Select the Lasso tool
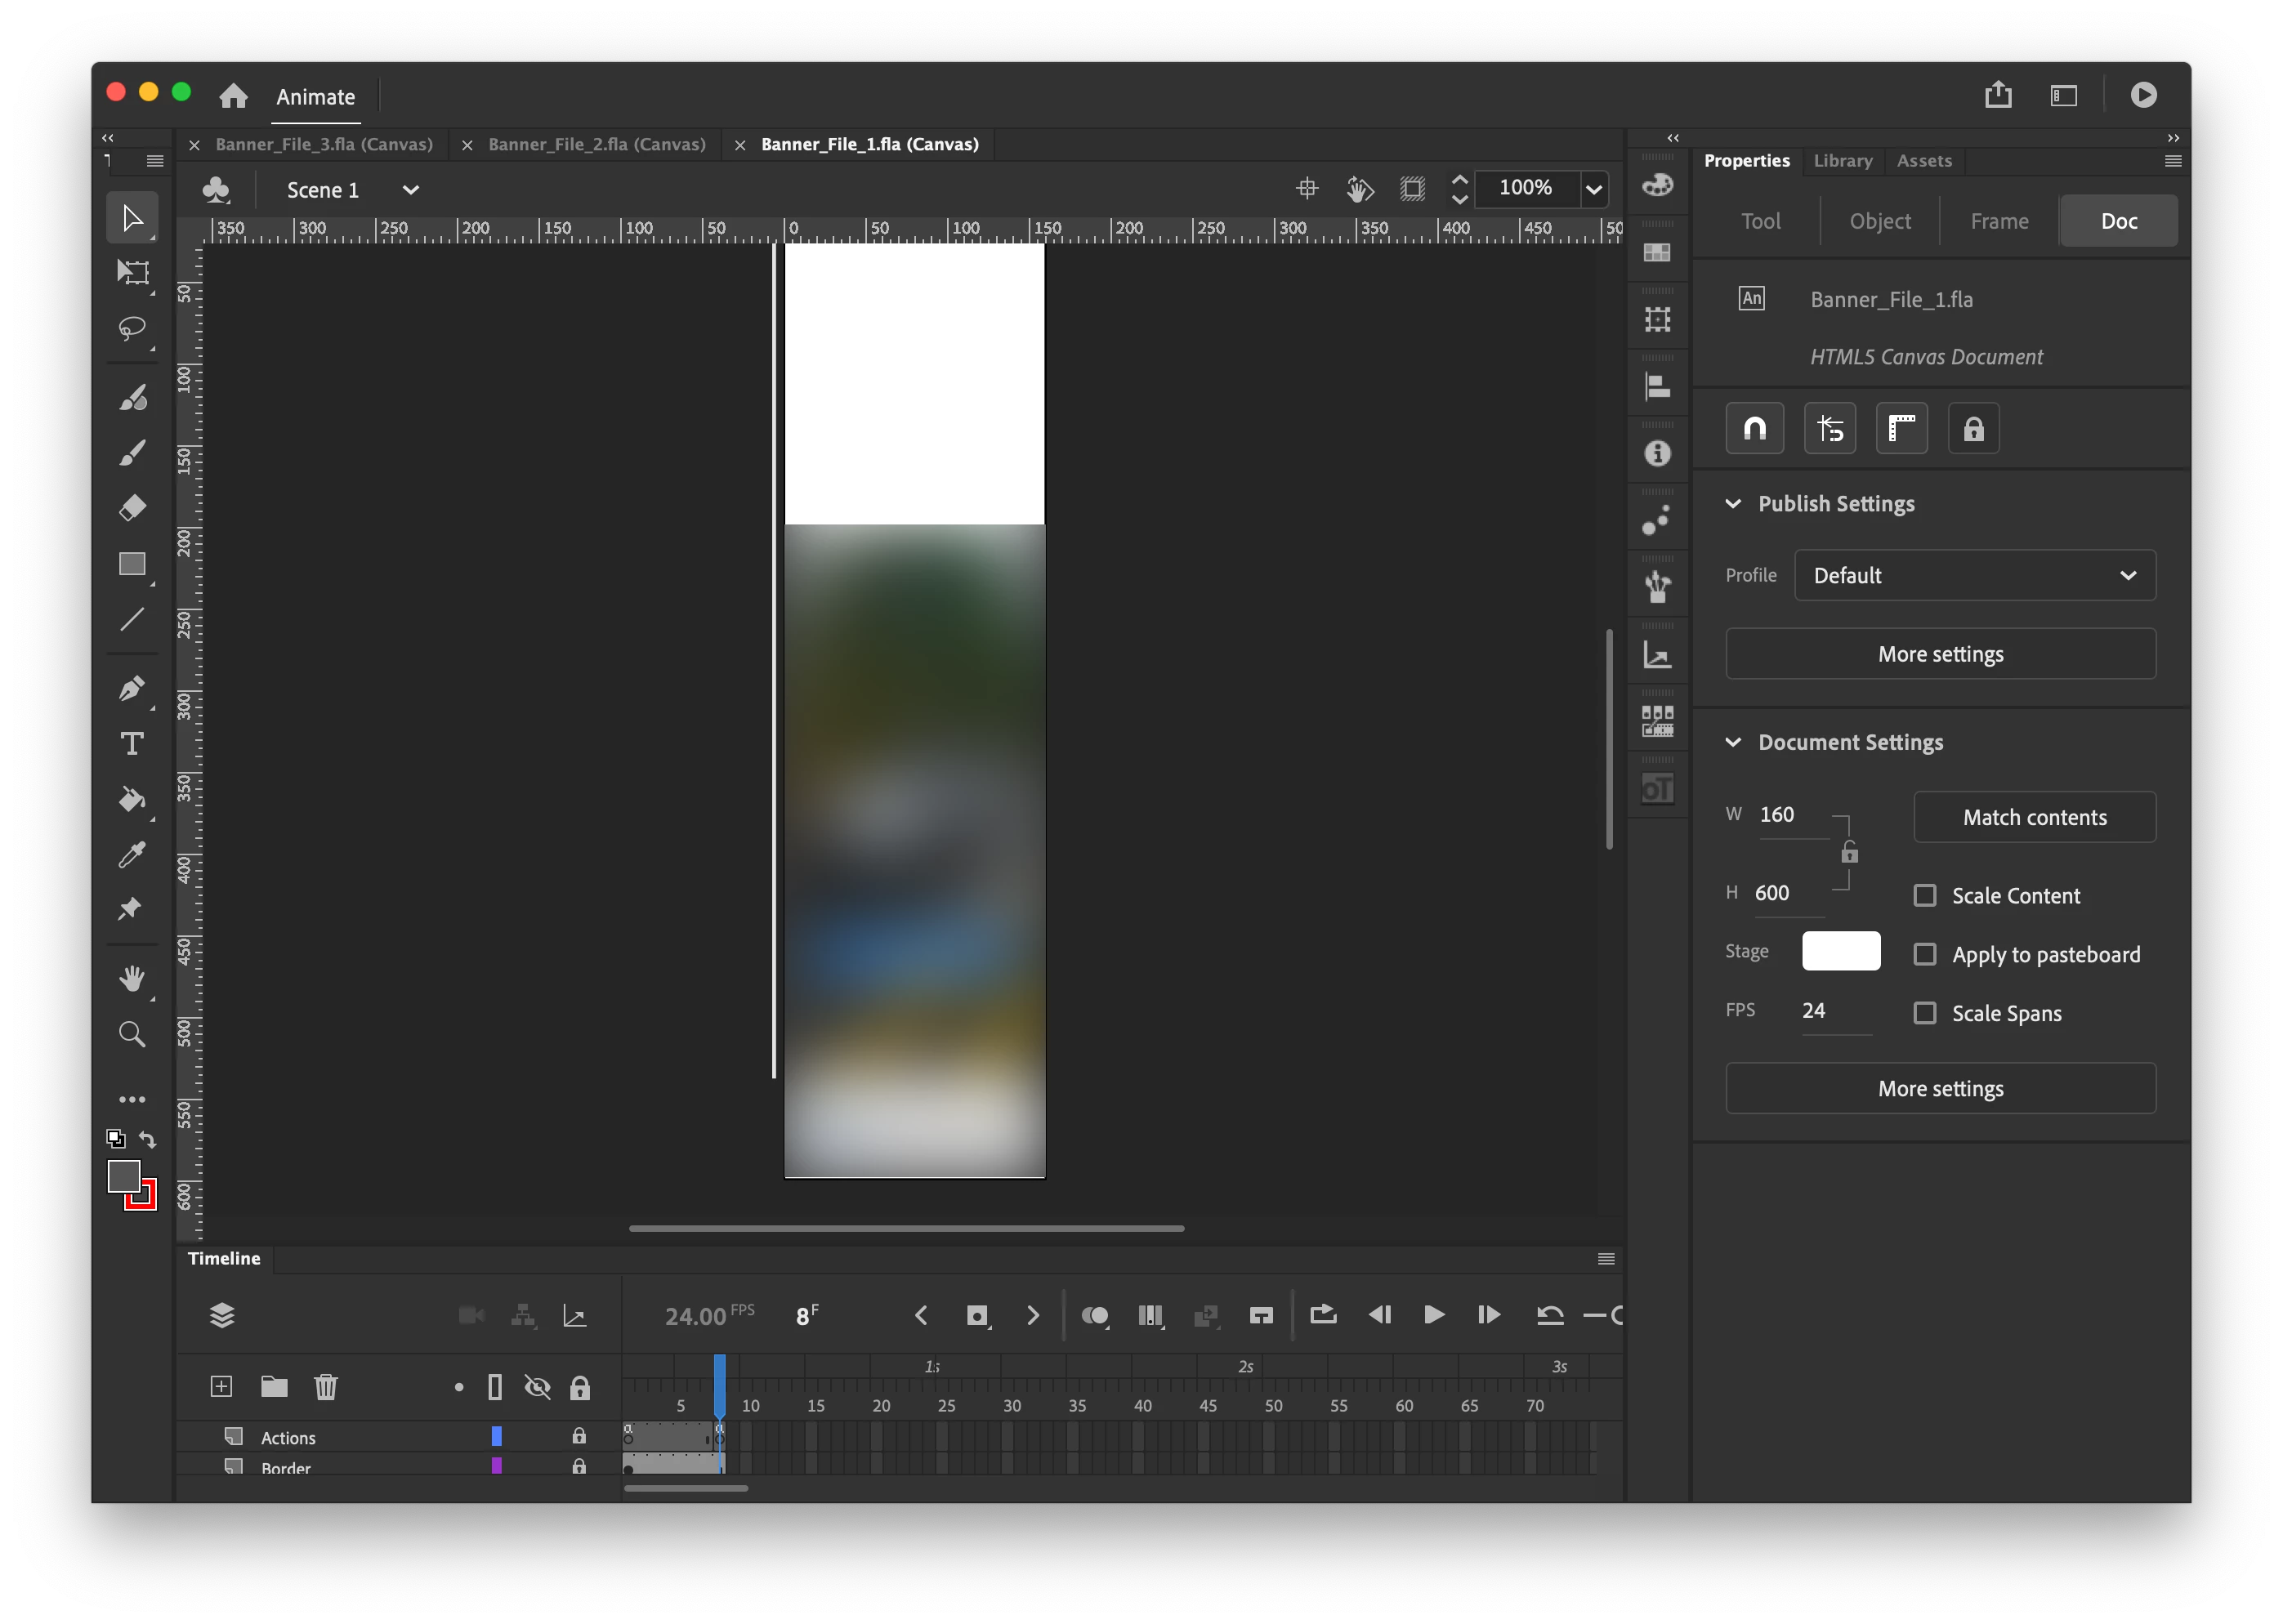The width and height of the screenshot is (2283, 1624). coord(132,328)
